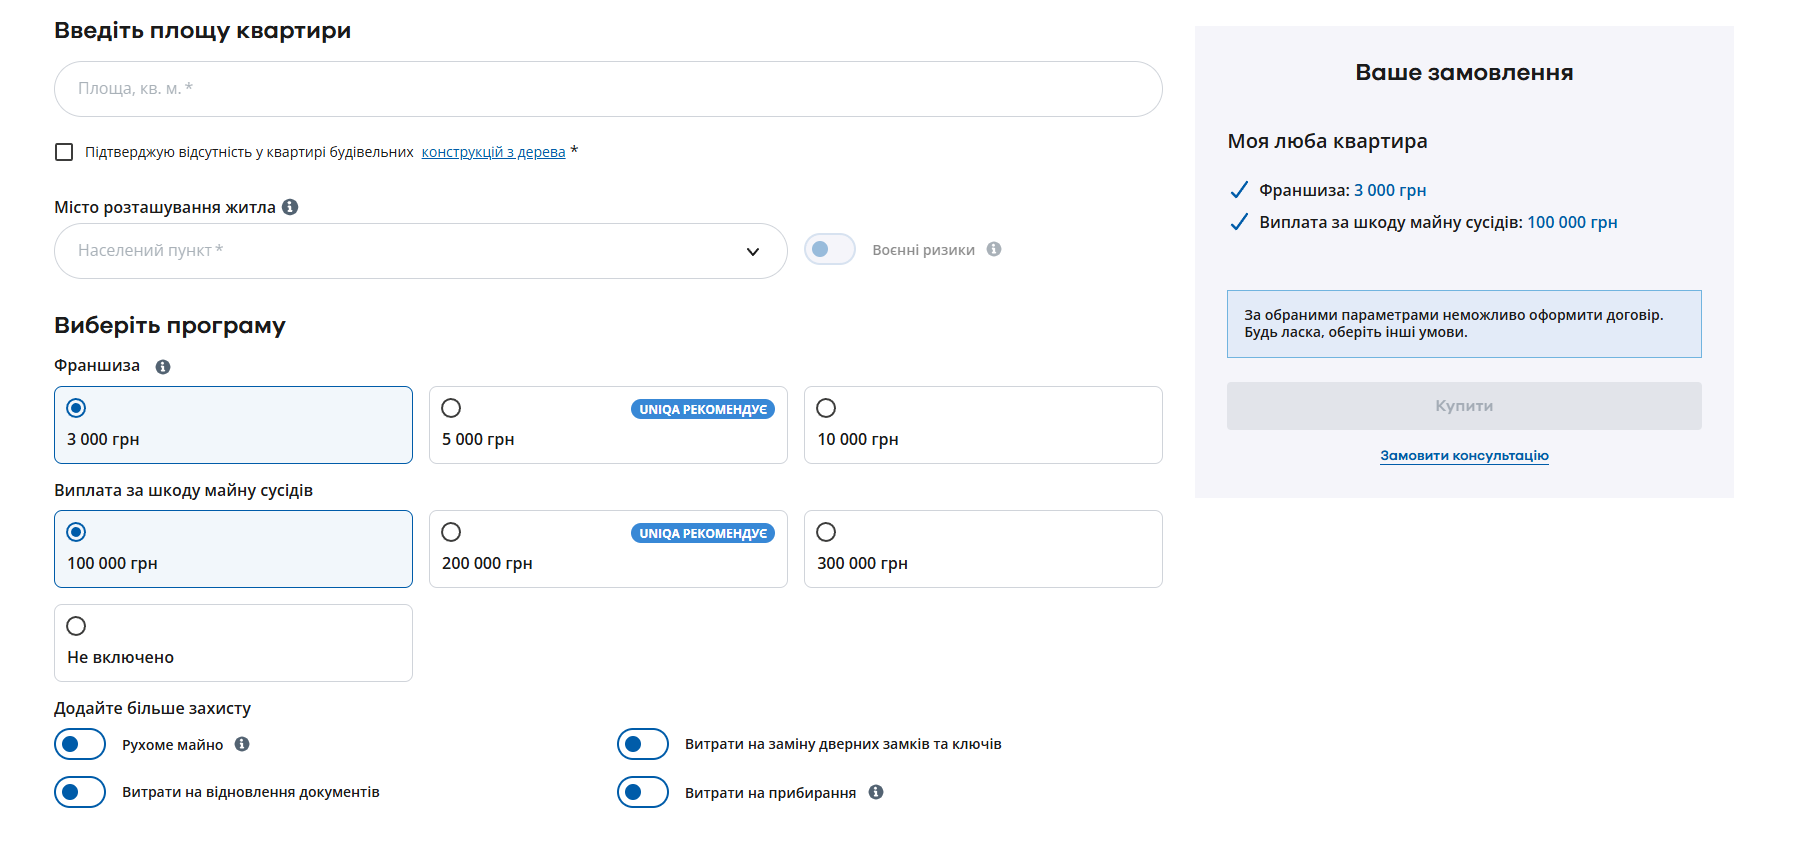Toggle the Воєнні ризики switch
Screen dimensions: 1797x851
[829, 249]
